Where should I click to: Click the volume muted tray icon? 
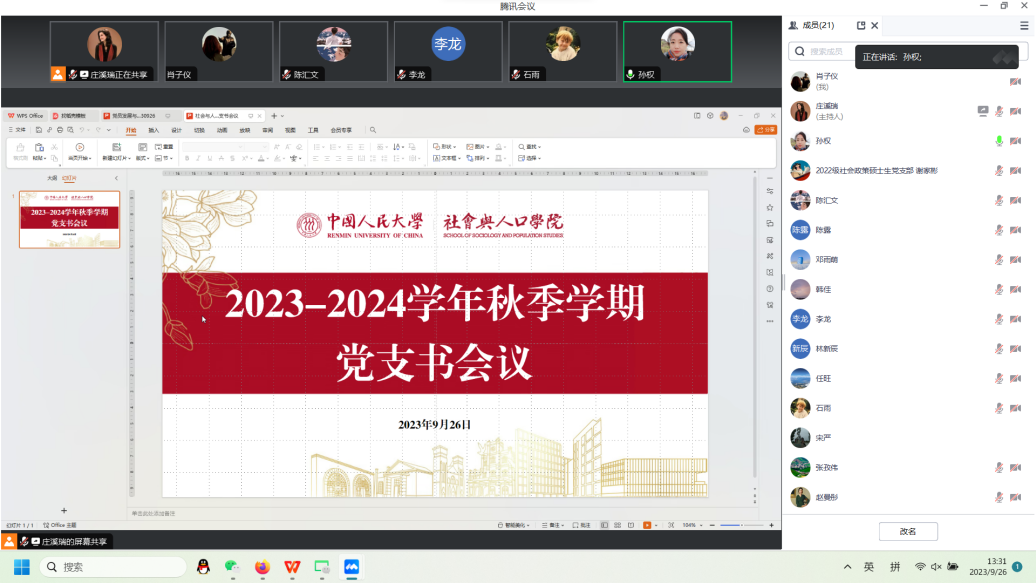point(936,567)
